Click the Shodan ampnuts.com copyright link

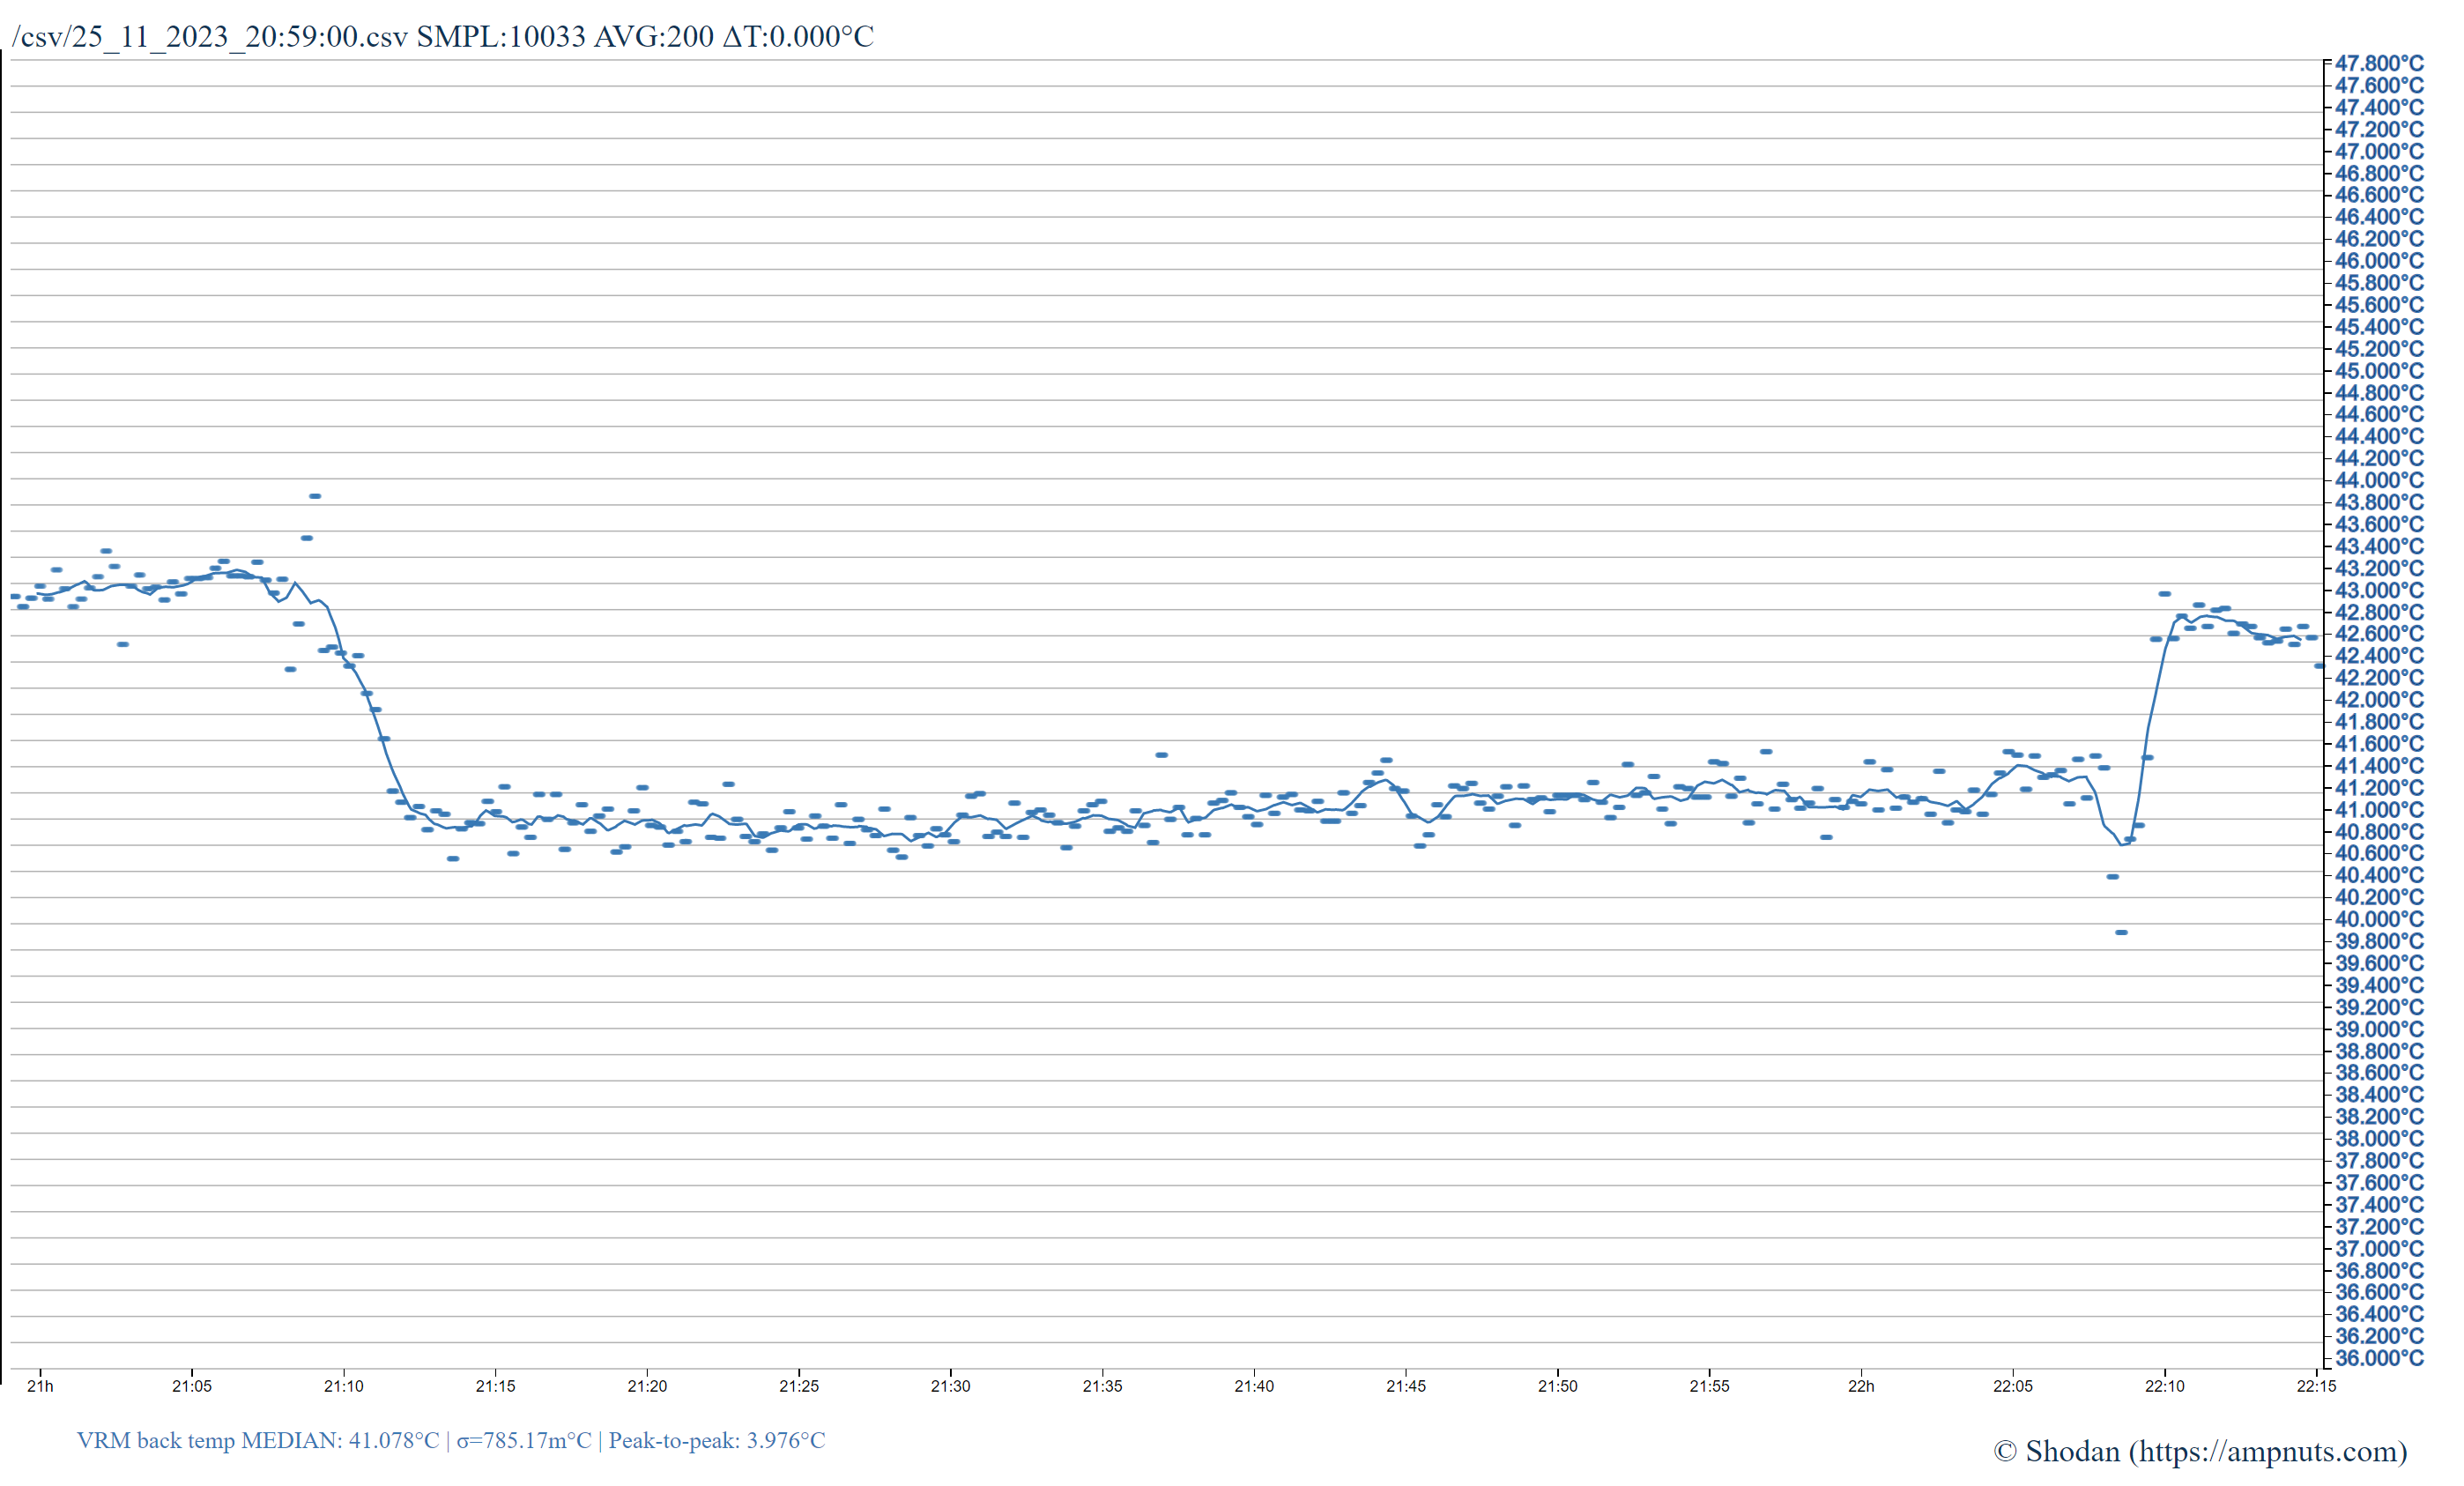[2200, 1451]
